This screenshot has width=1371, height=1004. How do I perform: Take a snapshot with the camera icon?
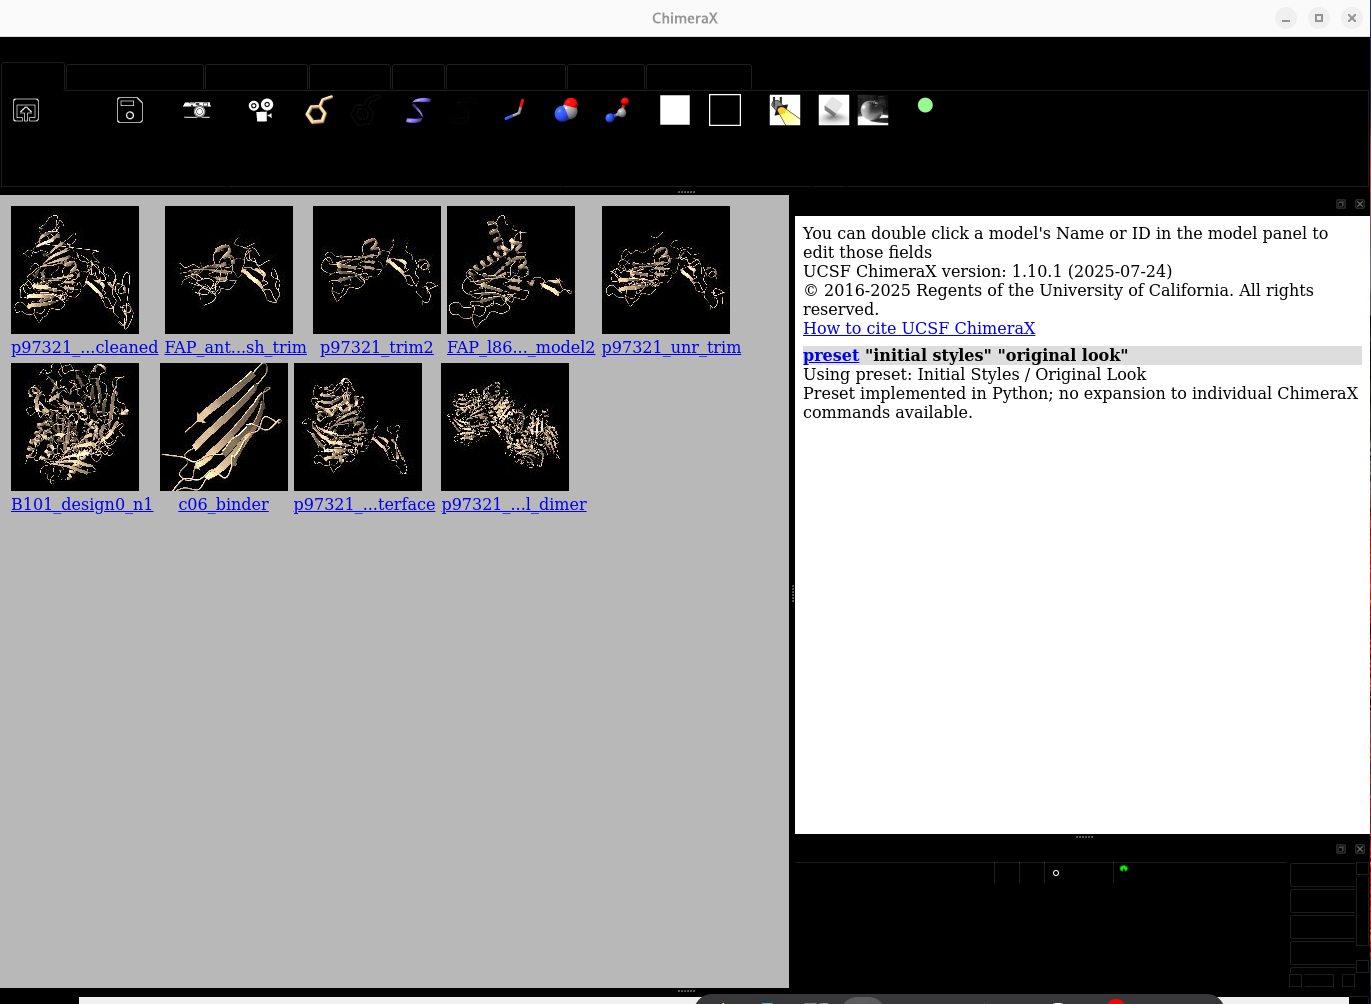197,110
